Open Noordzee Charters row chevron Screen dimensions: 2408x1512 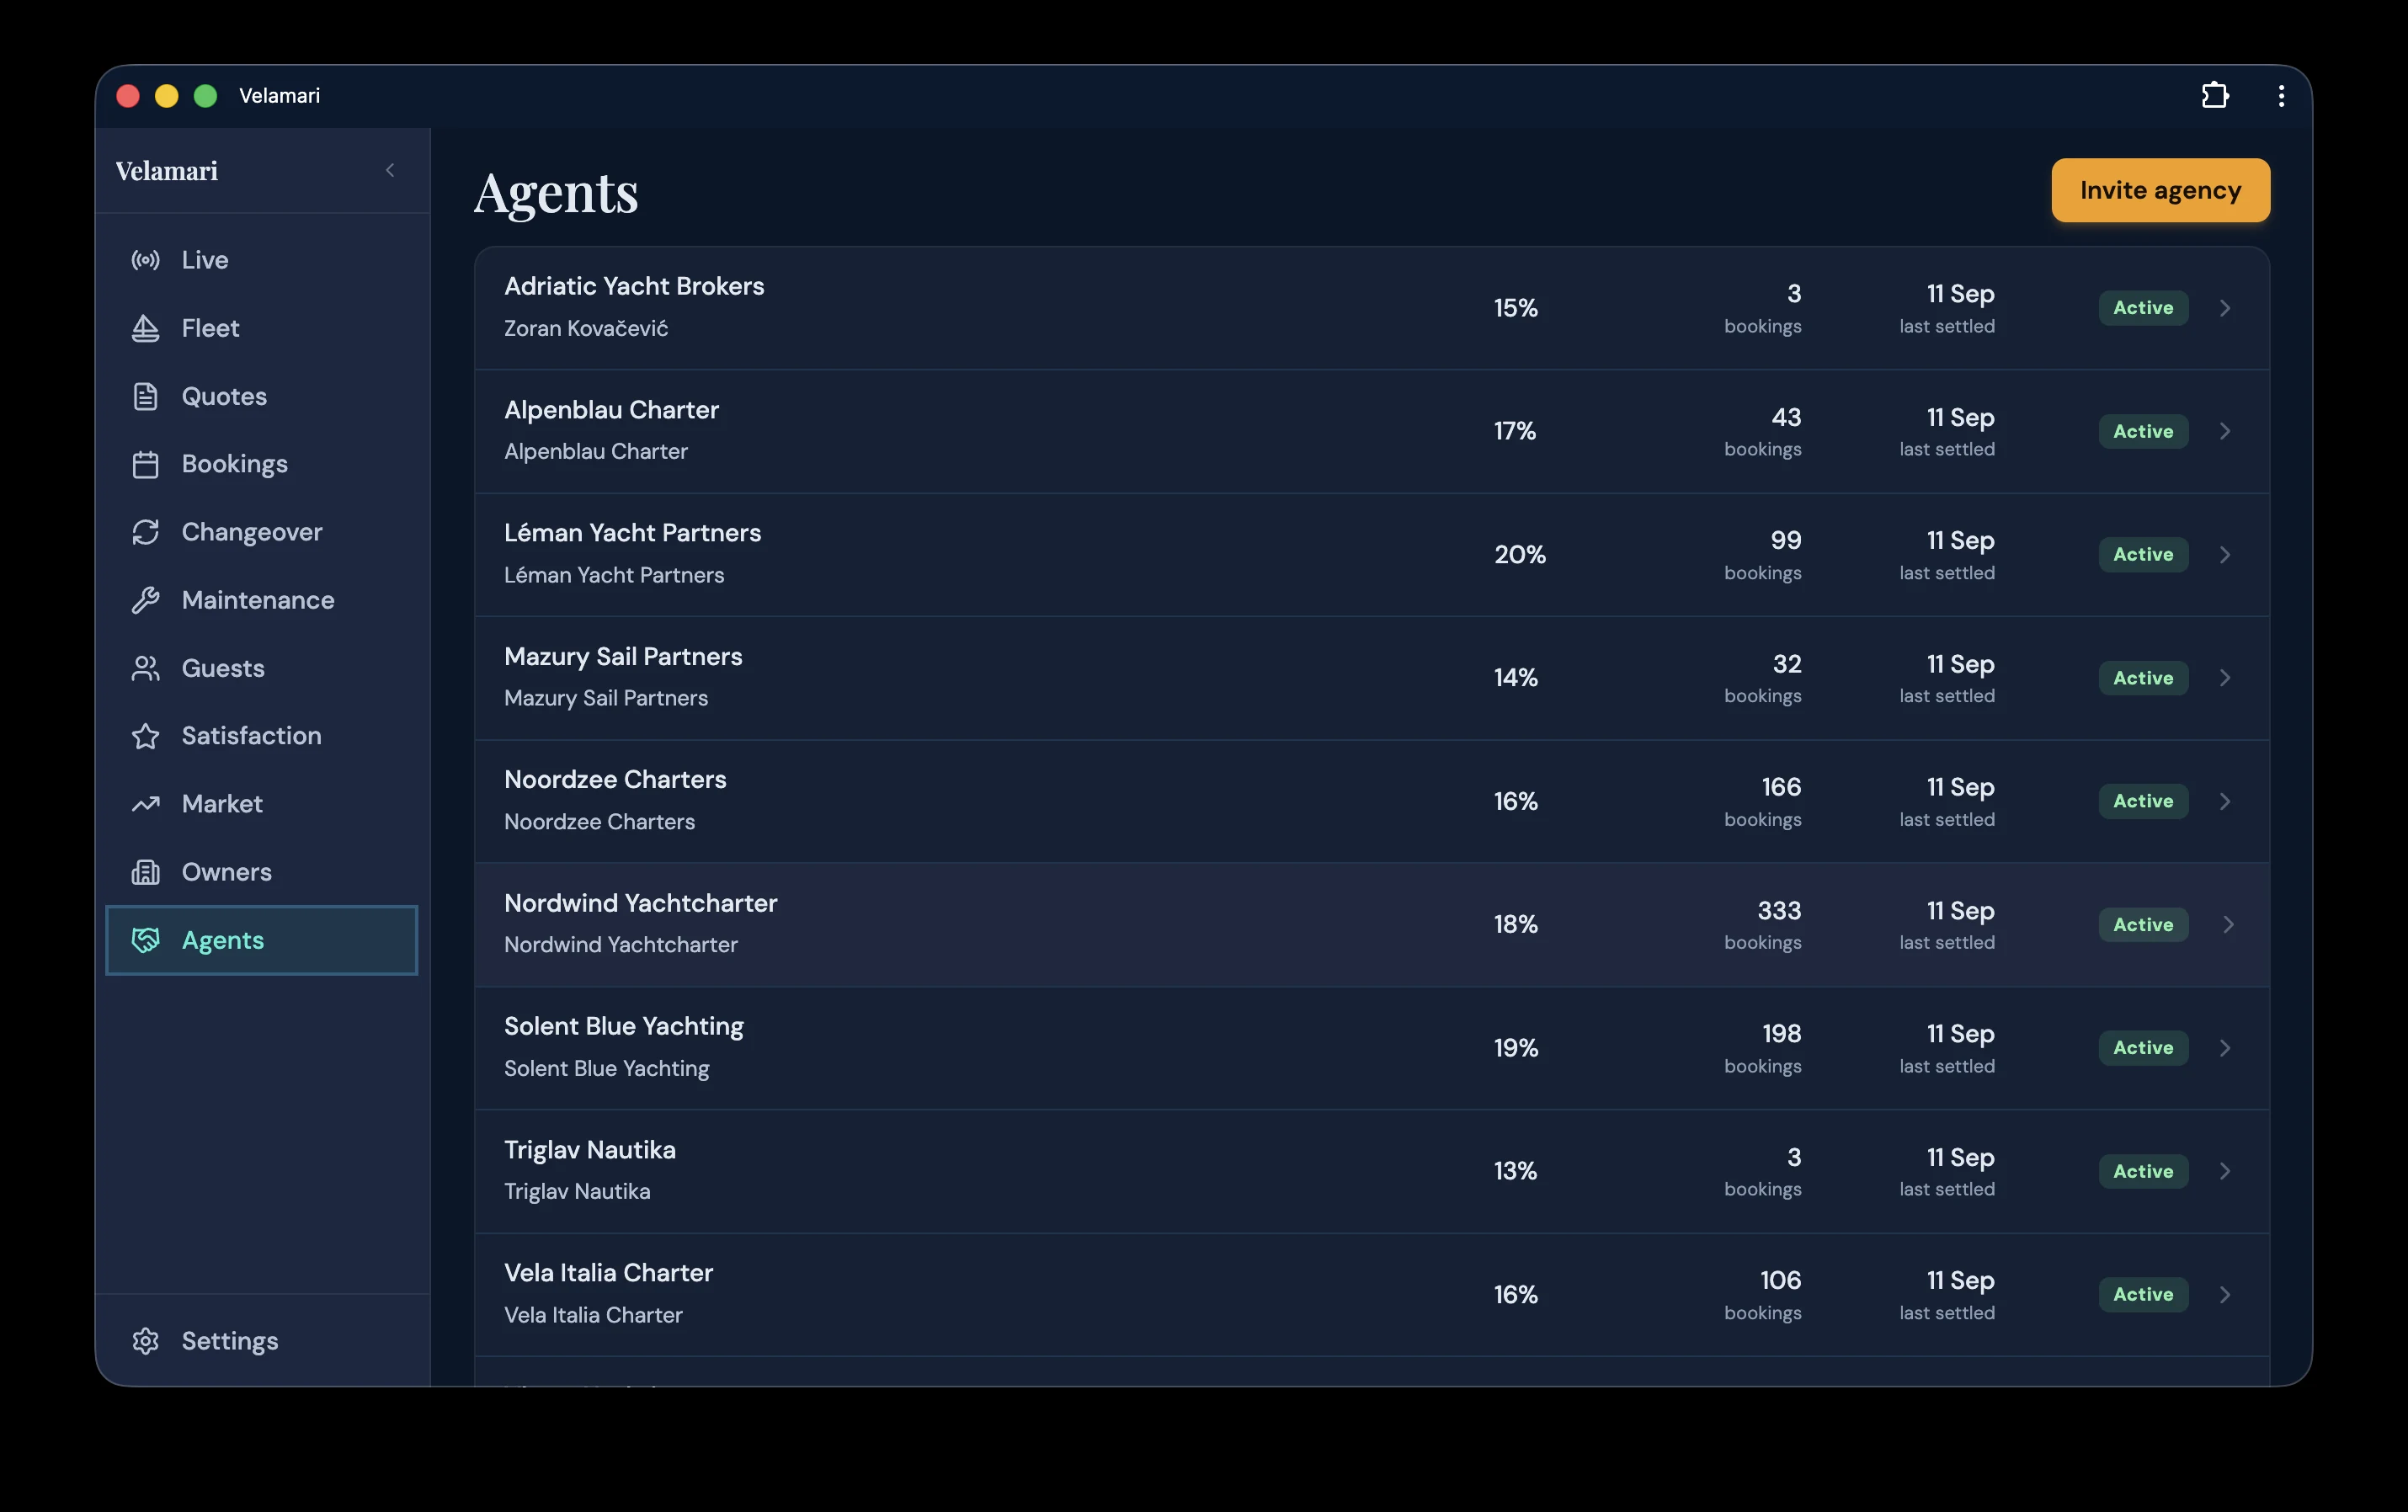[x=2225, y=801]
